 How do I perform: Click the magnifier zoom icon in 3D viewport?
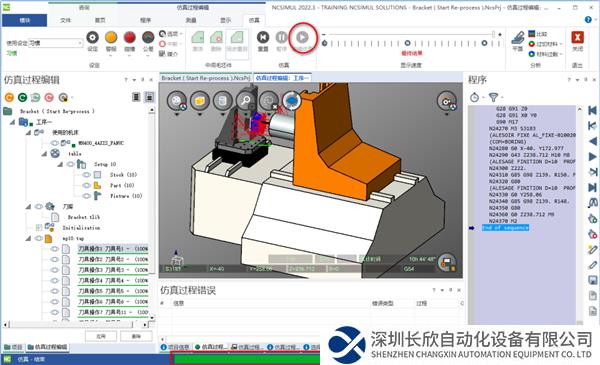point(246,101)
